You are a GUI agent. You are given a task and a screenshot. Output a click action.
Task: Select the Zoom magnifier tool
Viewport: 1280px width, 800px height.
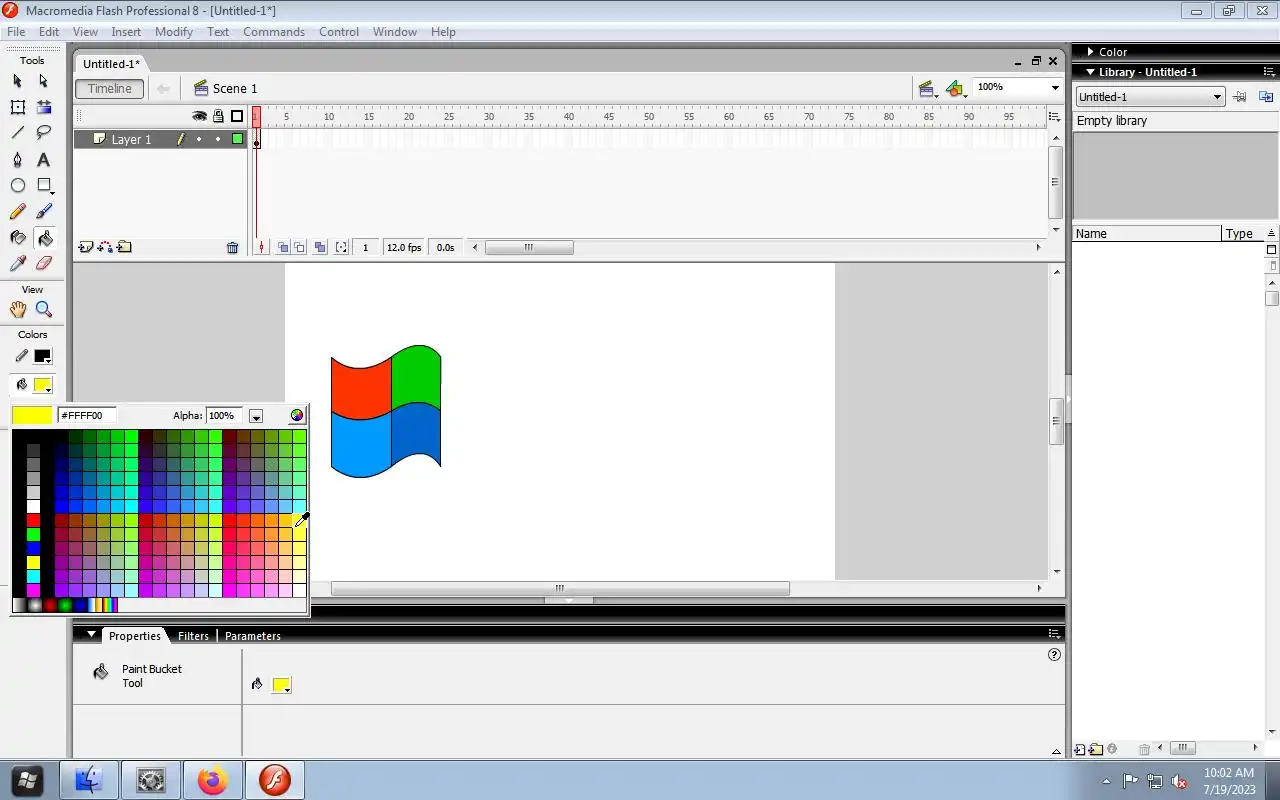[x=43, y=310]
